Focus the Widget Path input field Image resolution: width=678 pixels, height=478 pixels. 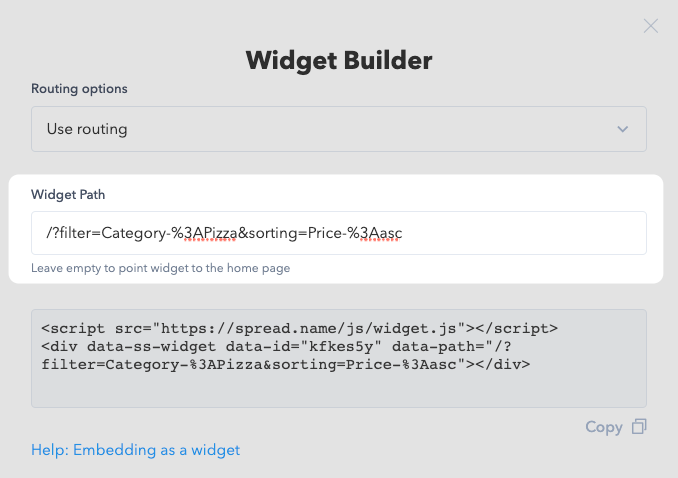[339, 233]
